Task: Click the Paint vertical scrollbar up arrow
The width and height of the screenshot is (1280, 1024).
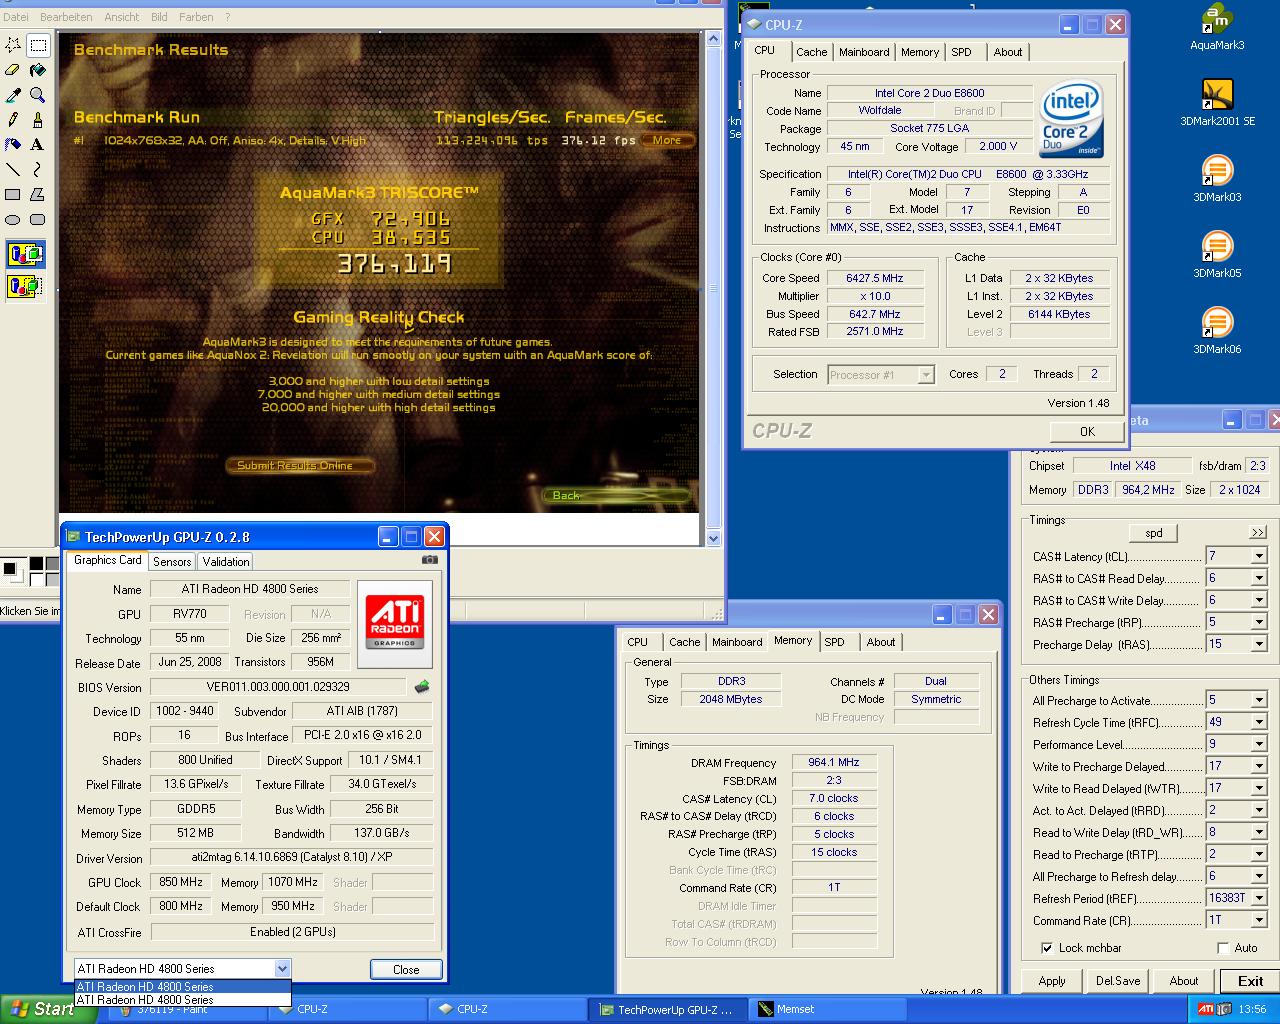Action: (x=713, y=39)
